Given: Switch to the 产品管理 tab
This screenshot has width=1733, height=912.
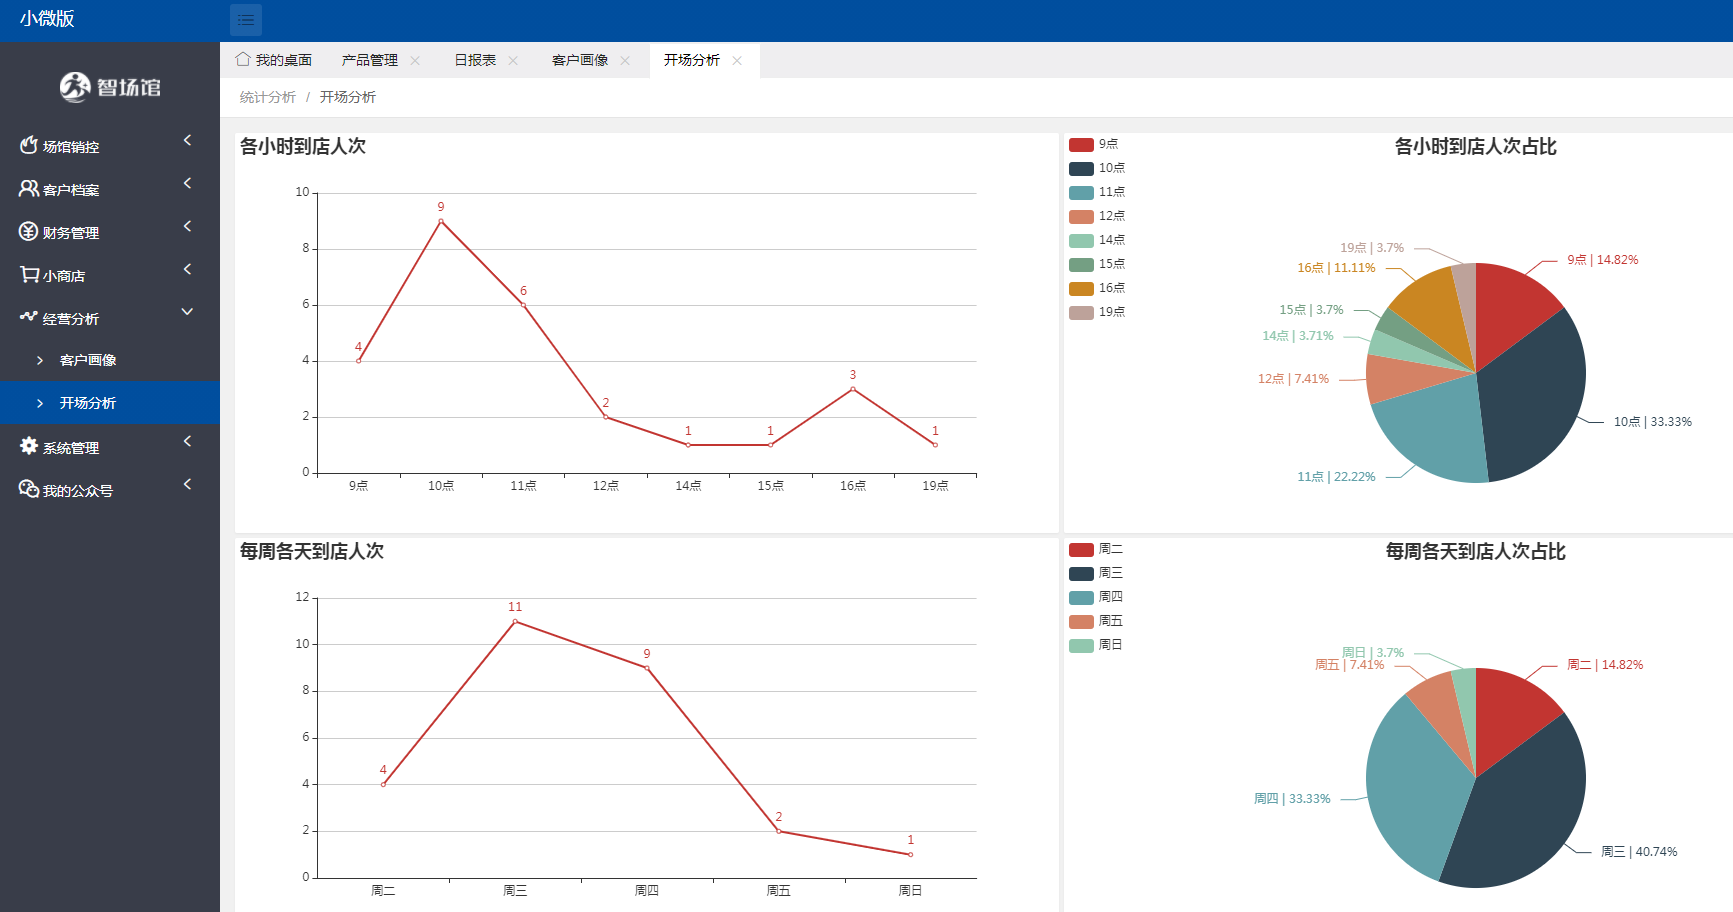Looking at the screenshot, I should (x=370, y=61).
